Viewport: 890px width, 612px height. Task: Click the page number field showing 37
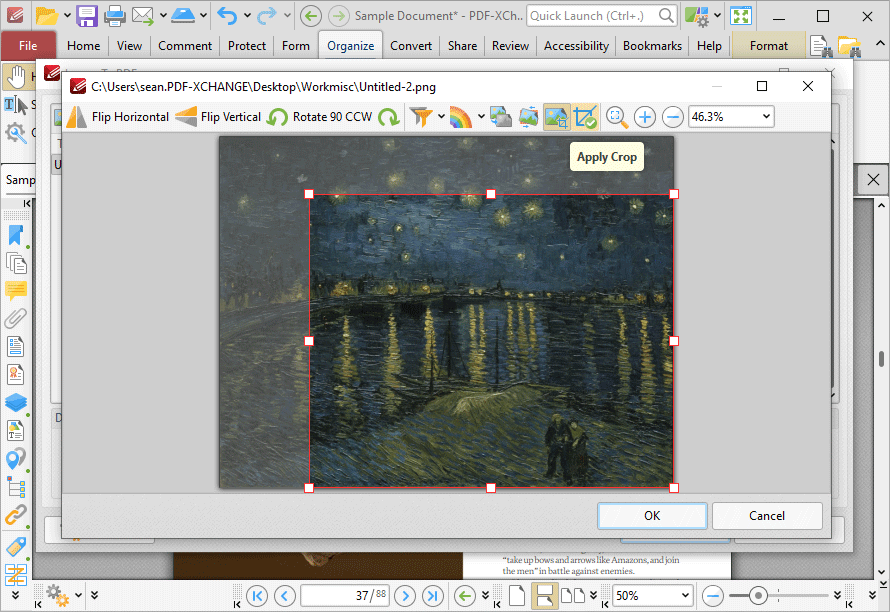point(345,596)
